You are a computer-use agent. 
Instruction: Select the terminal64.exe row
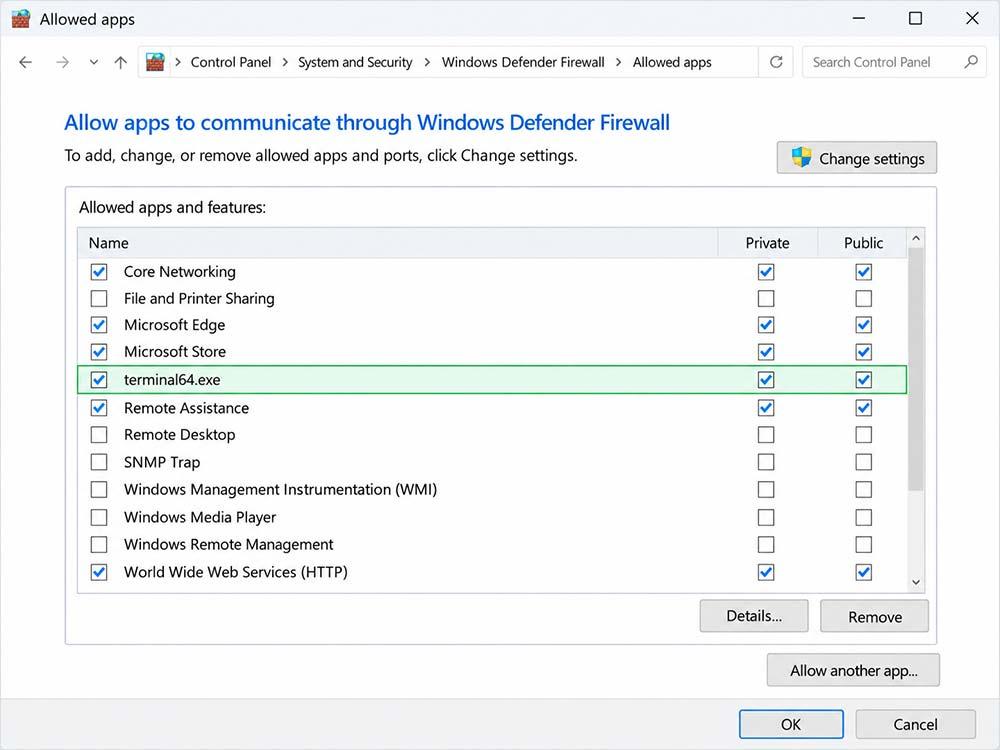pyautogui.click(x=492, y=379)
